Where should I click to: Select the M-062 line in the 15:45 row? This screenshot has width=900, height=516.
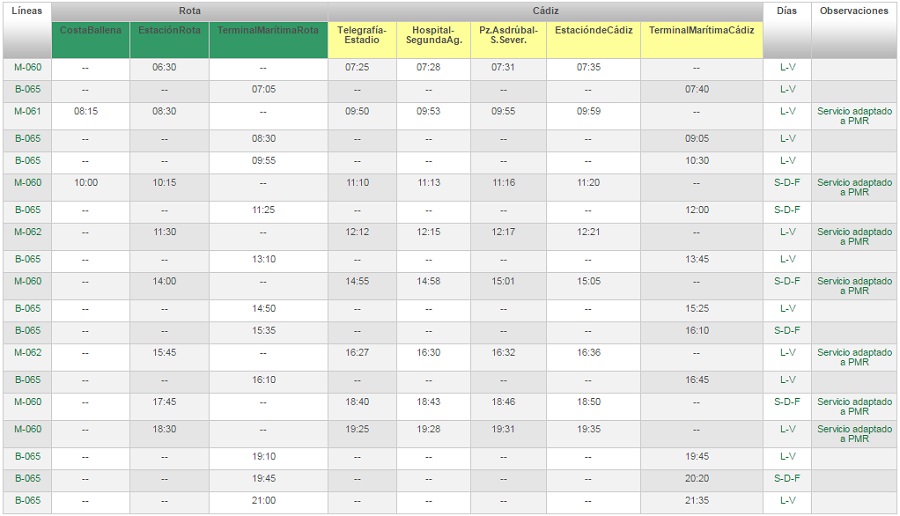pos(27,353)
